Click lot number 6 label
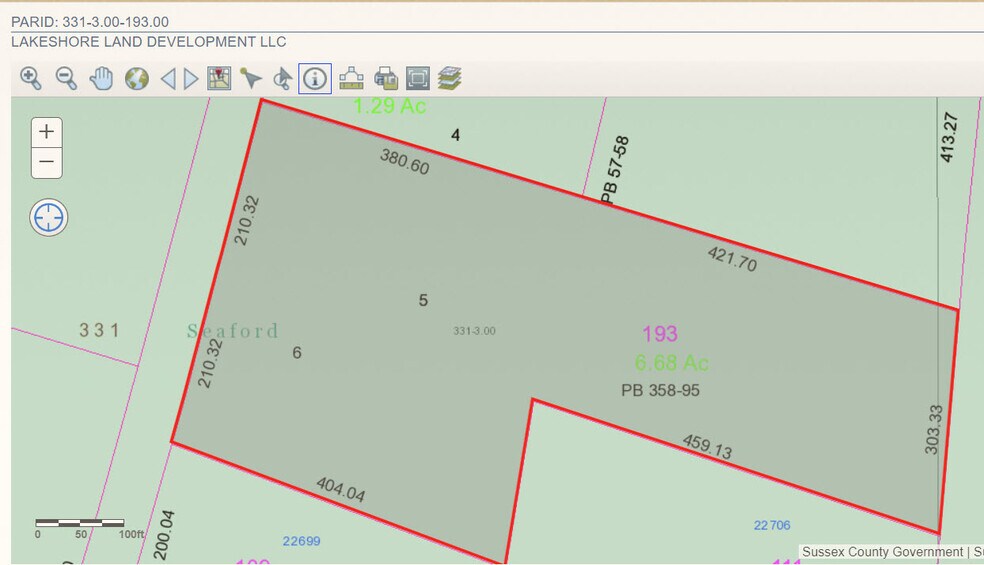This screenshot has width=984, height=565. [297, 353]
